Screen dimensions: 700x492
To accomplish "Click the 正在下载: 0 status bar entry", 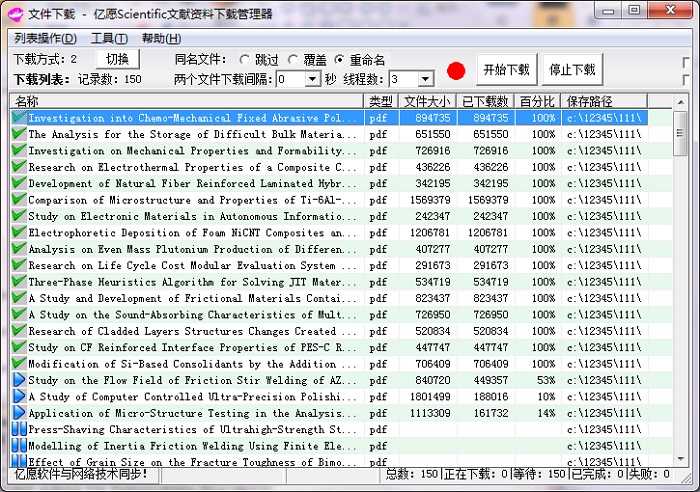I will click(476, 474).
